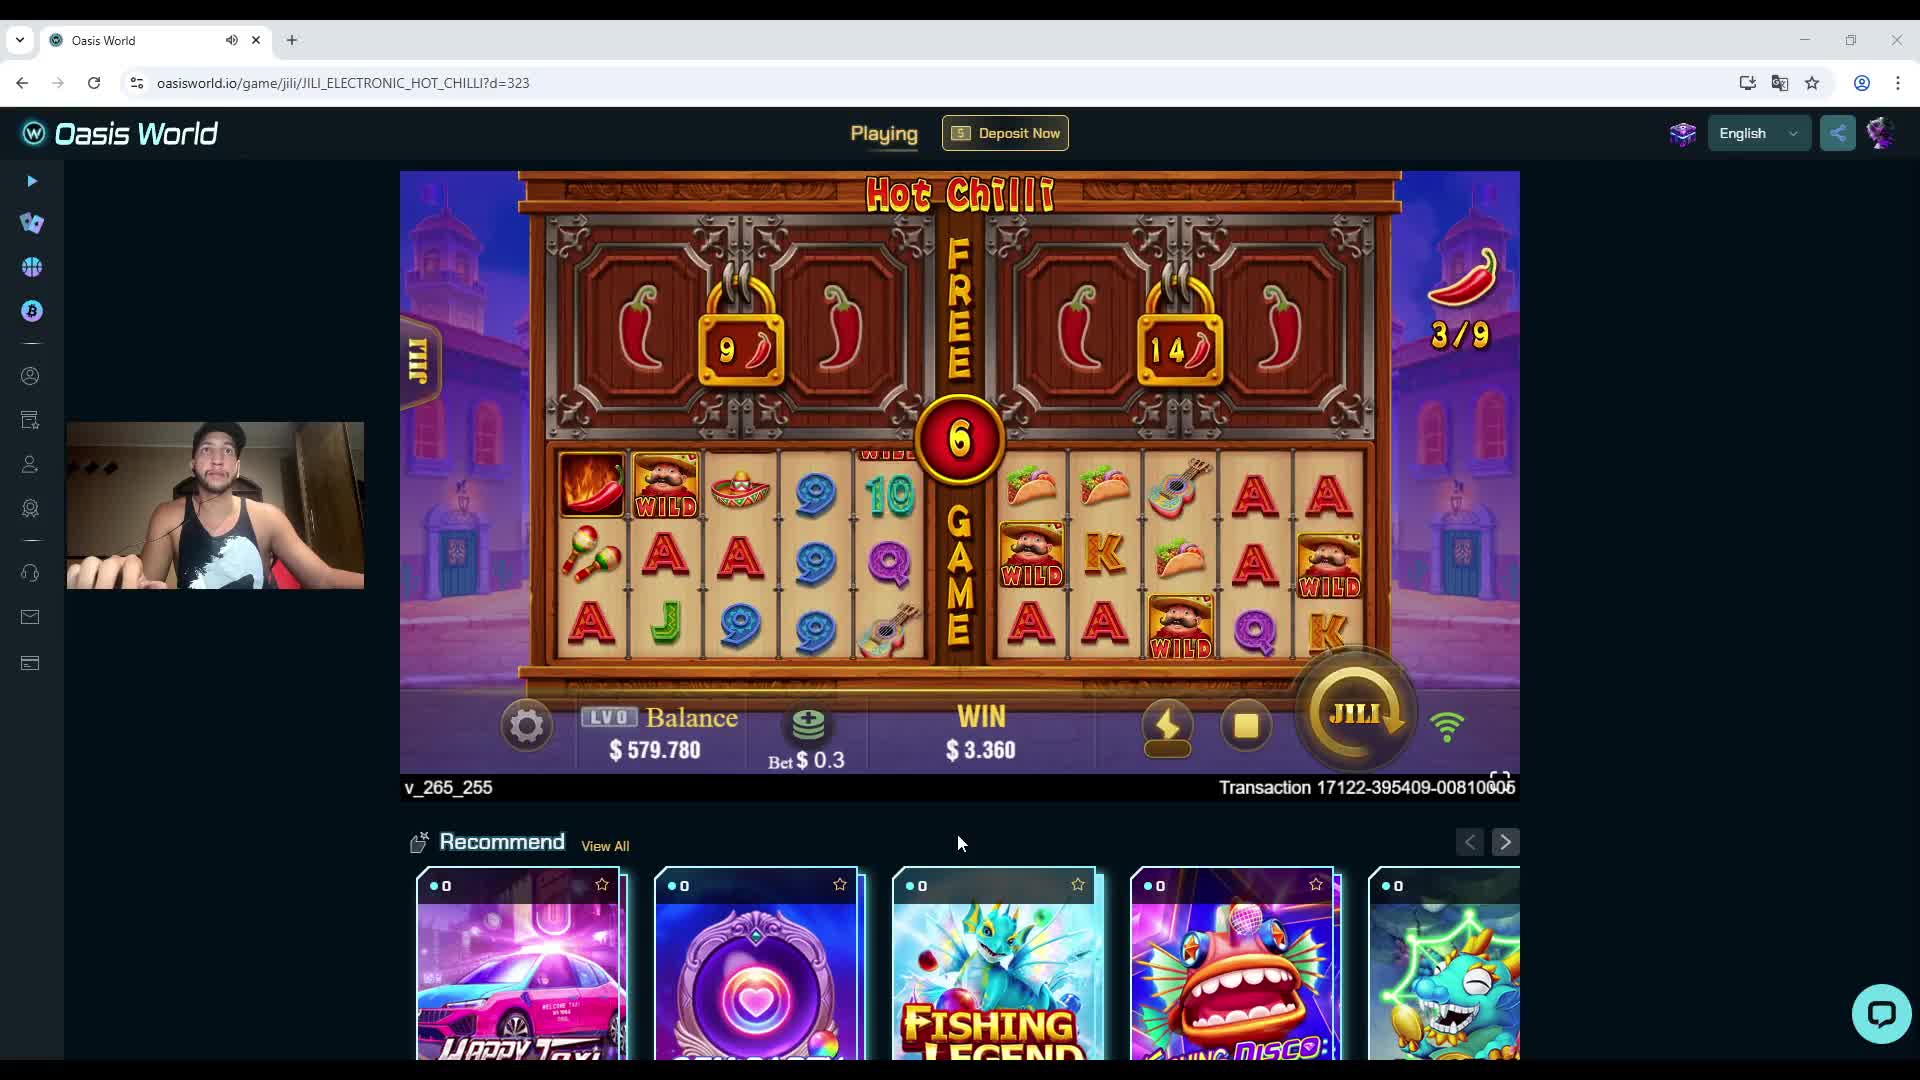
Task: Toggle the turbo lightning bolt button
Action: tap(1167, 726)
